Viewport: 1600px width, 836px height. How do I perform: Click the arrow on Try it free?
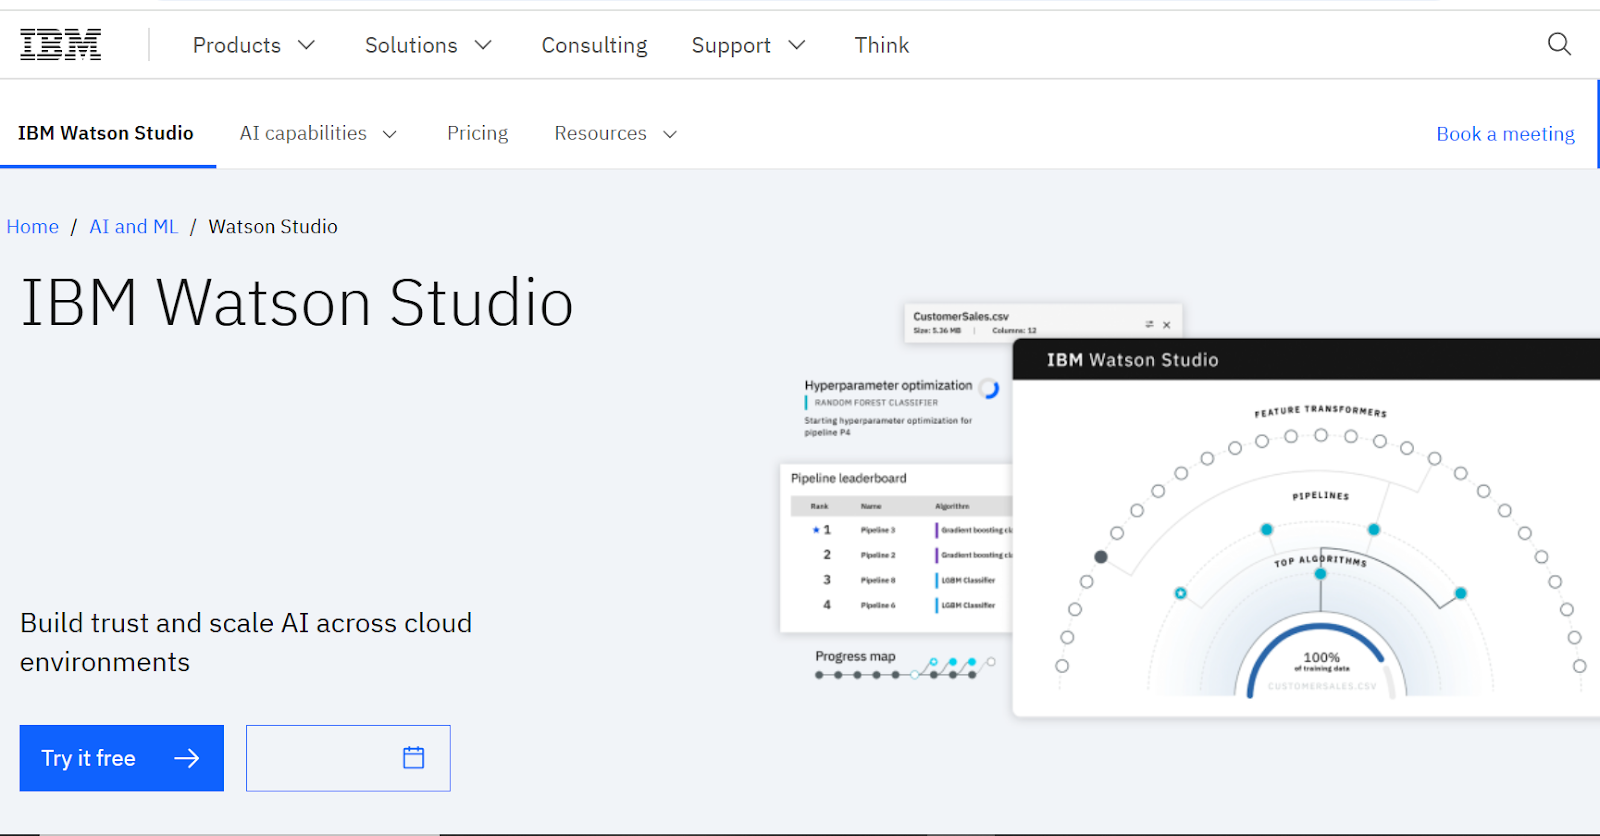[187, 759]
